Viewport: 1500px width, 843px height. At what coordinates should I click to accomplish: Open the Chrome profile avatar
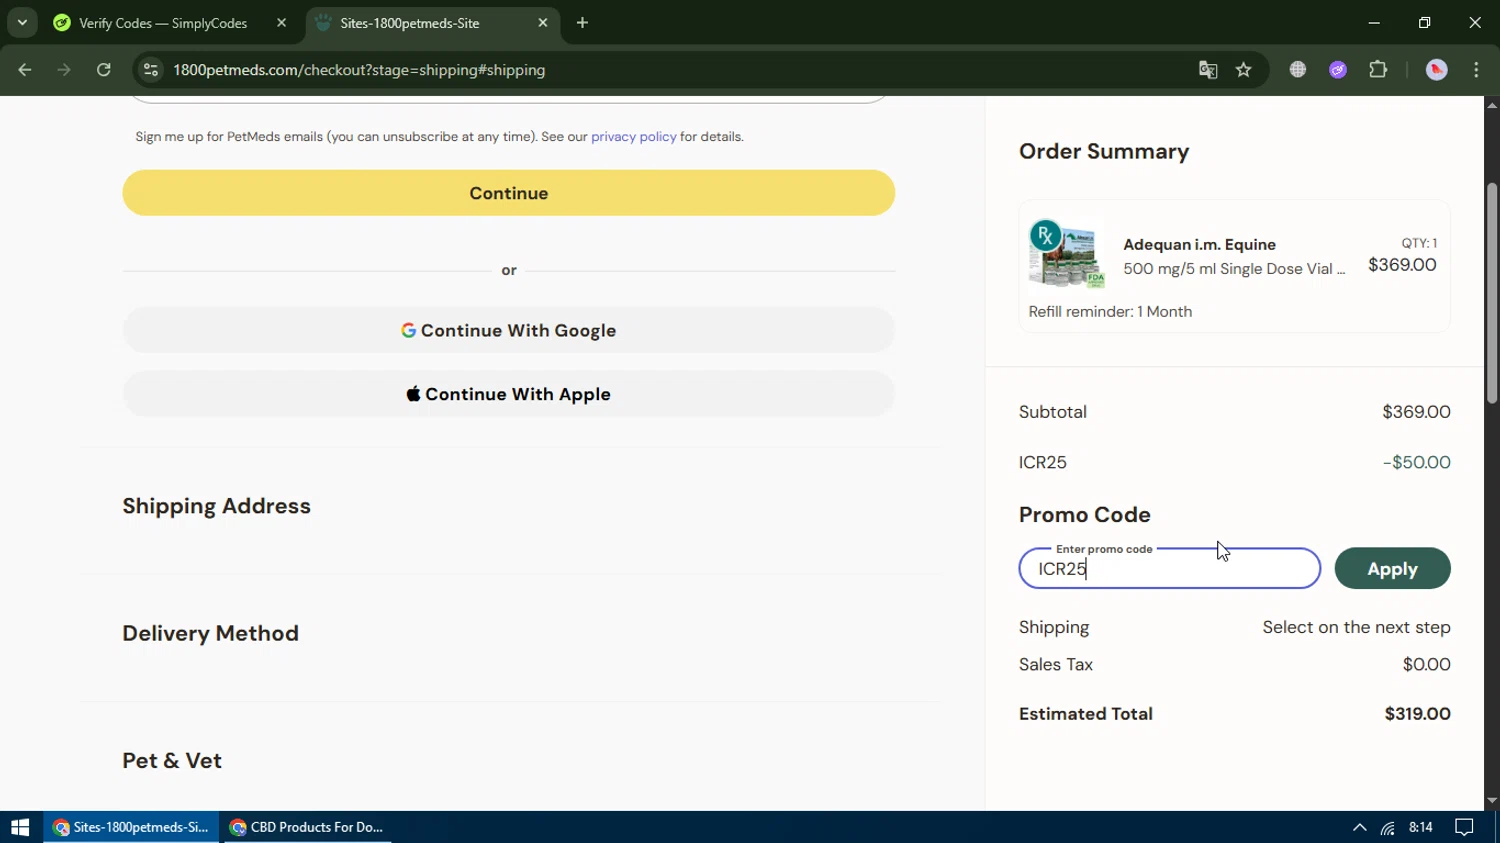(1437, 70)
